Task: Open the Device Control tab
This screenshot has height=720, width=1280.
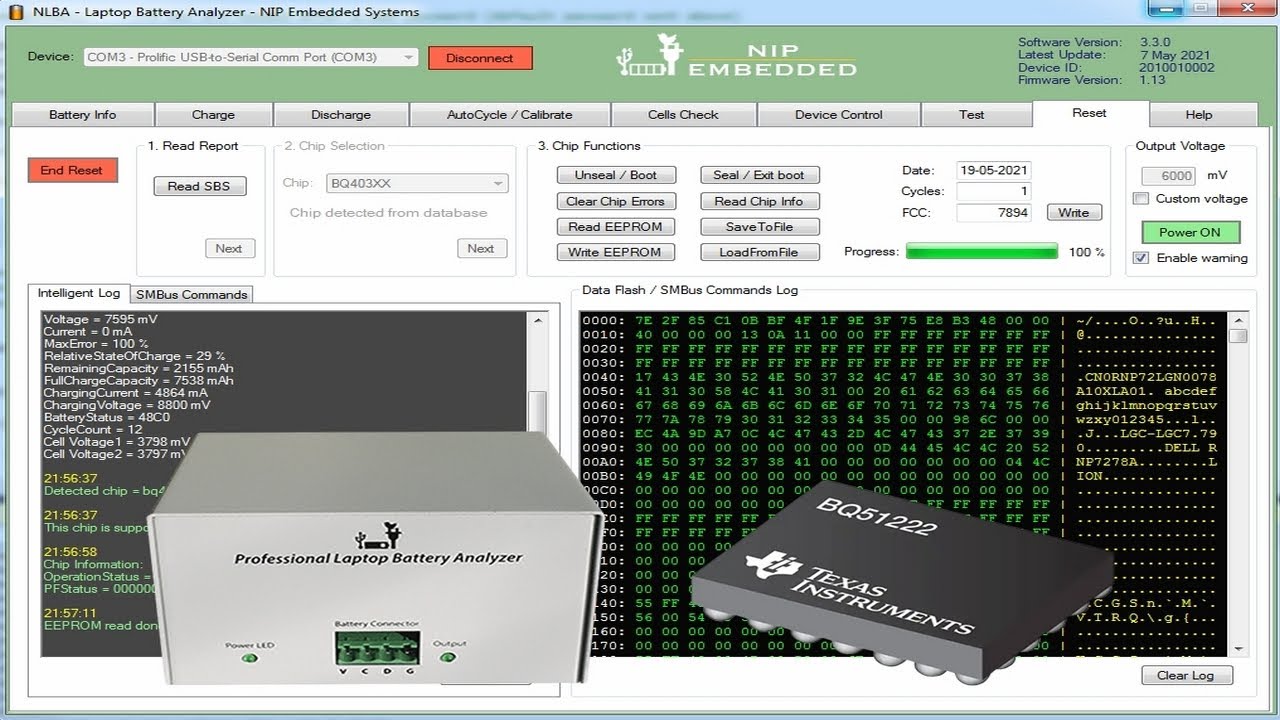Action: pyautogui.click(x=839, y=115)
